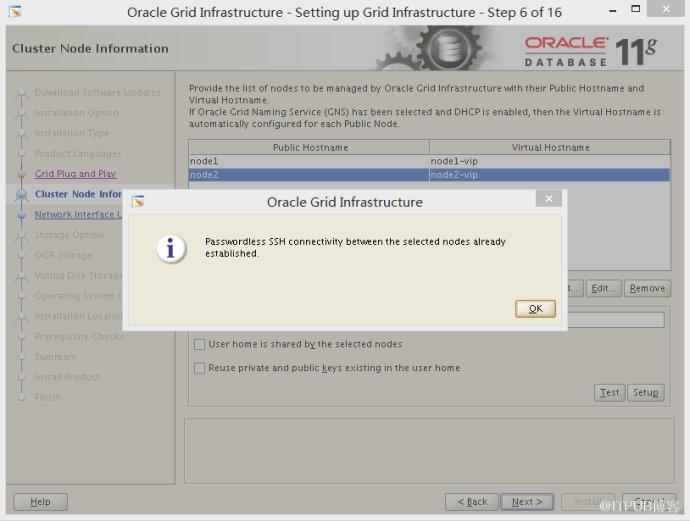This screenshot has width=690, height=521.
Task: Open the Network Interface Usage step link
Action: click(x=78, y=214)
